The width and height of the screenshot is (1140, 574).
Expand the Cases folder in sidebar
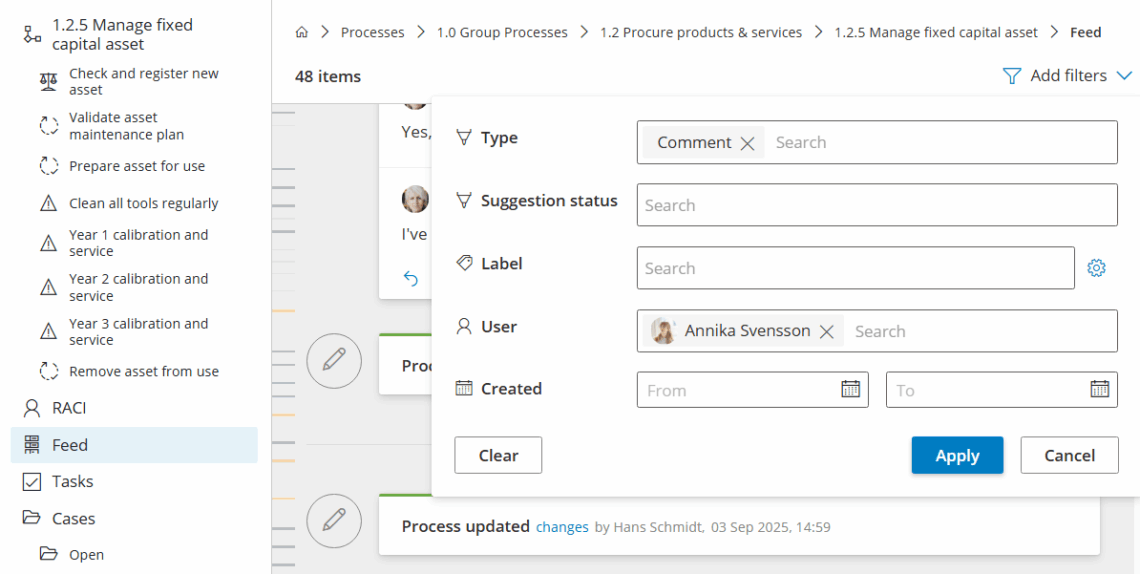point(73,519)
